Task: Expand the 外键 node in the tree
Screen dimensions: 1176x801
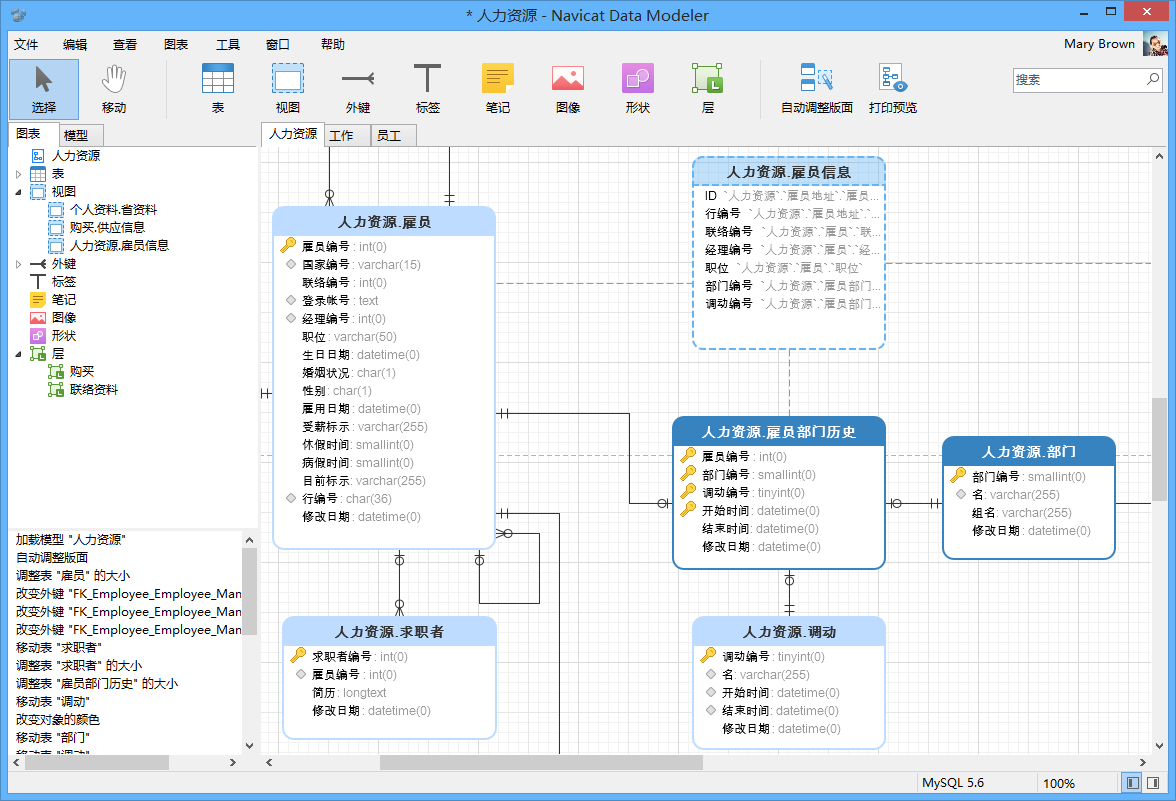Action: [x=19, y=264]
